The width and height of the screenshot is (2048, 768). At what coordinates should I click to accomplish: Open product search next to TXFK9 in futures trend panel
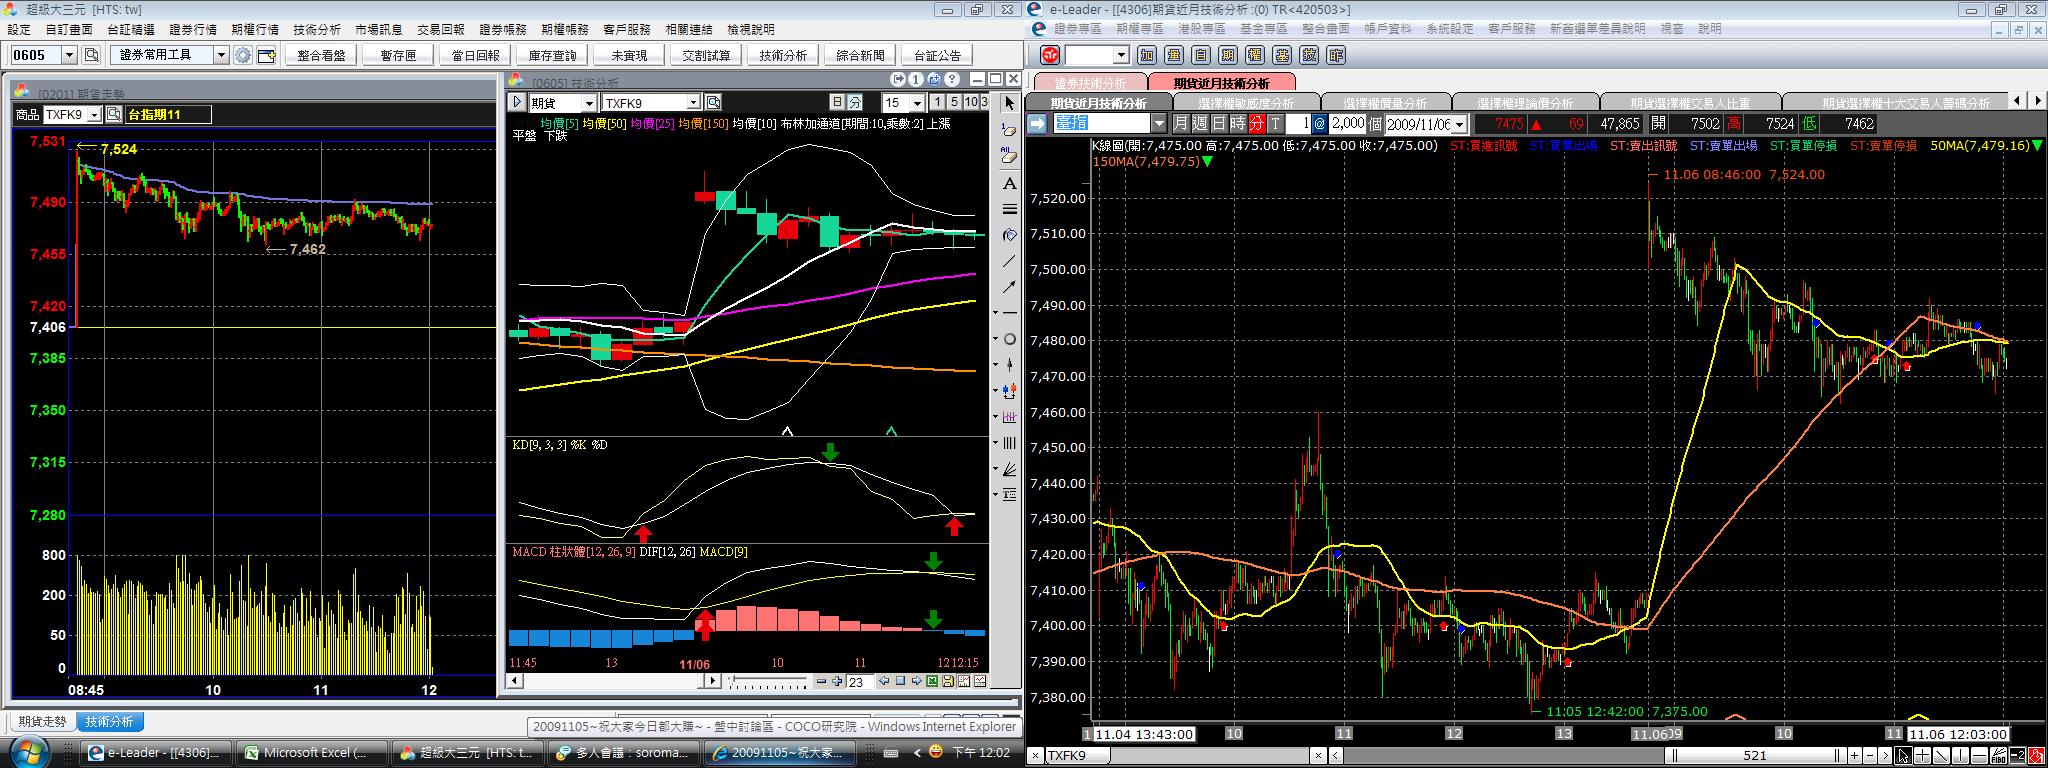pyautogui.click(x=113, y=115)
